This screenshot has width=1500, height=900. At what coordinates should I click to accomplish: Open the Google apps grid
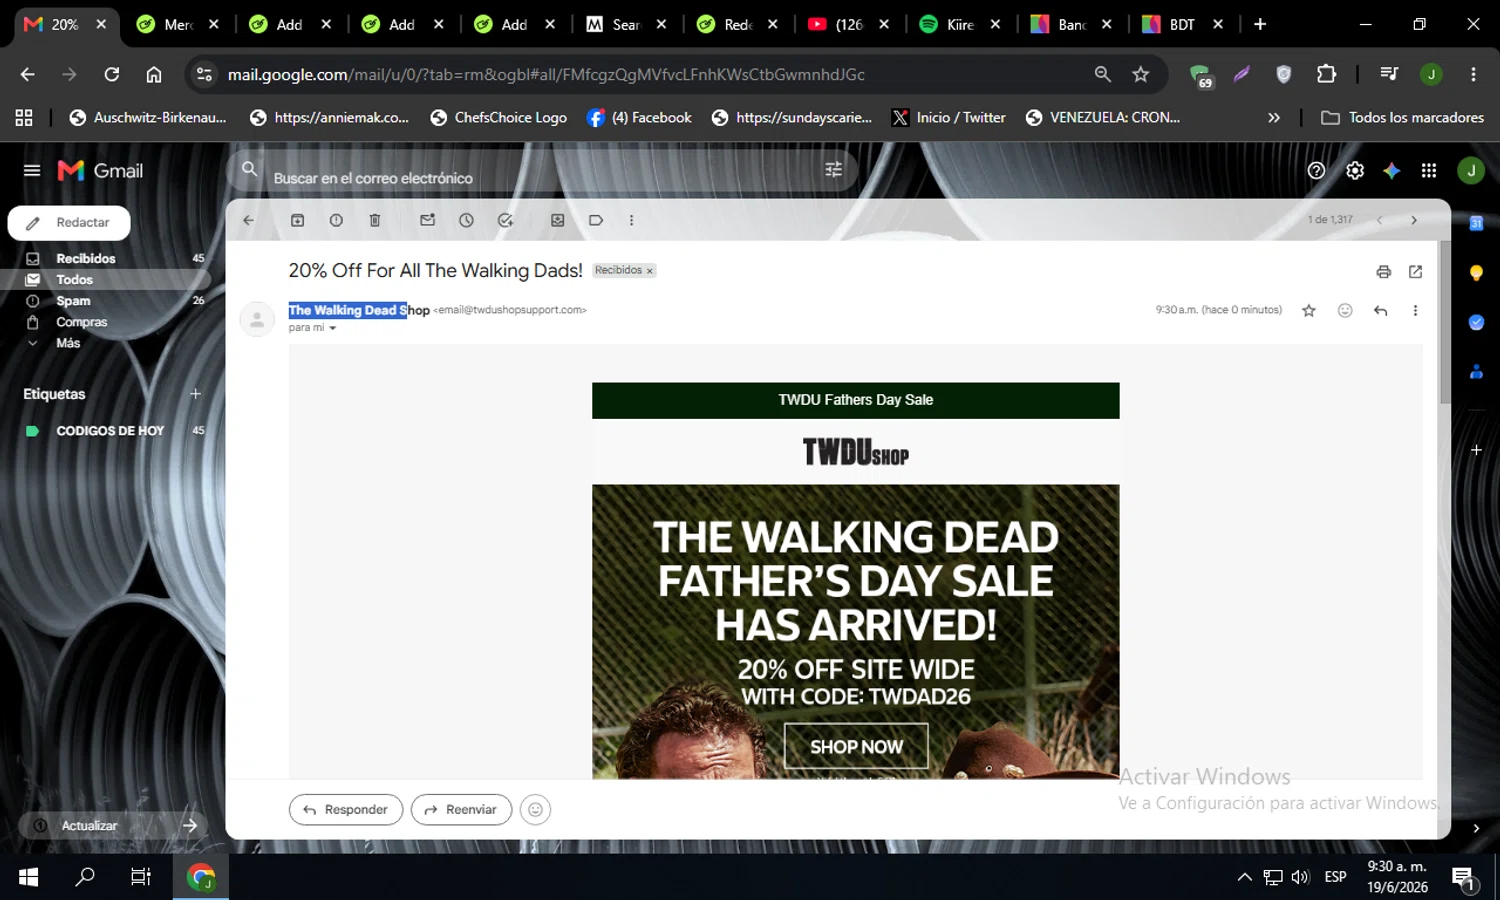click(1428, 171)
